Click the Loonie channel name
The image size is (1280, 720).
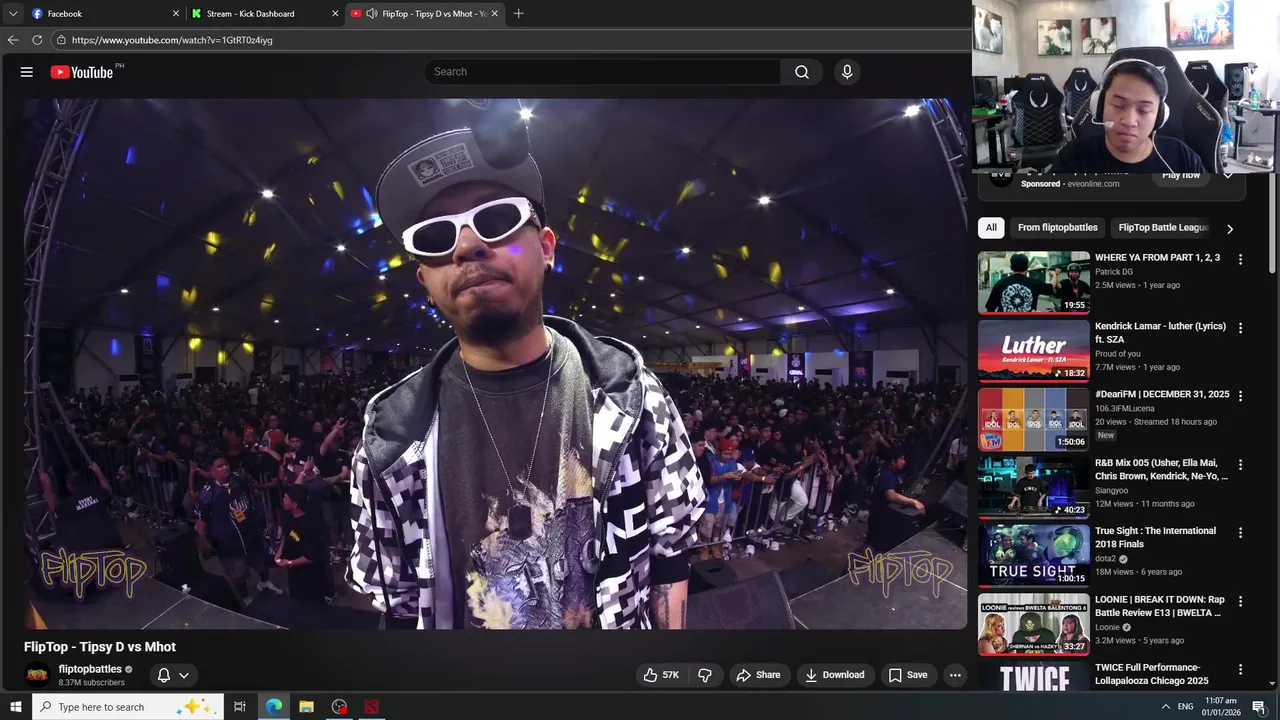tap(1107, 627)
